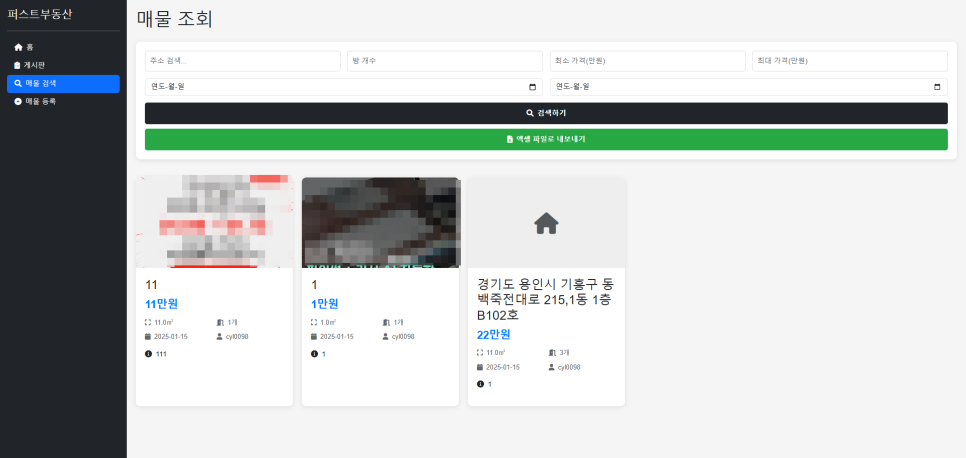Open 홈 in the sidebar

[x=63, y=47]
